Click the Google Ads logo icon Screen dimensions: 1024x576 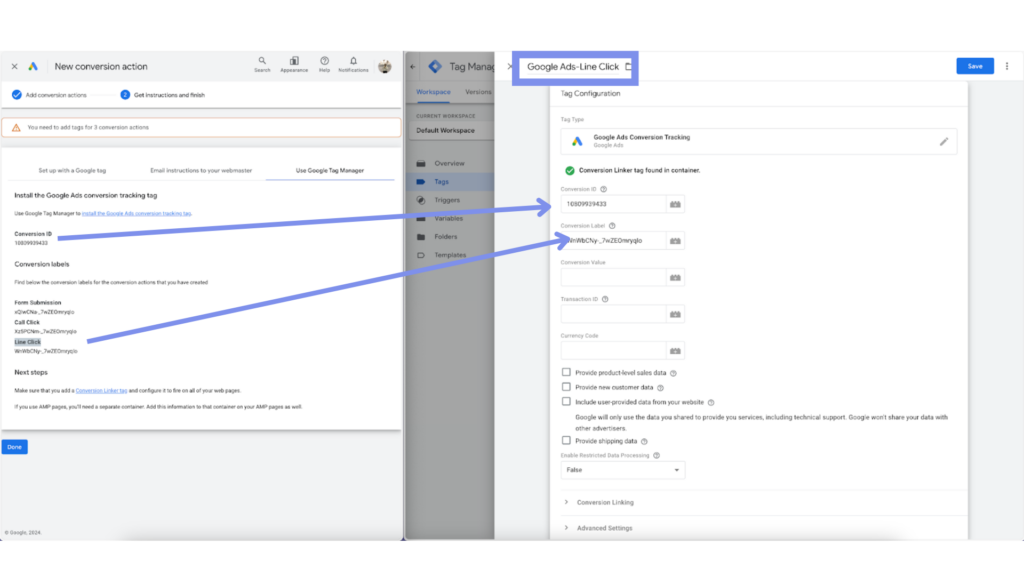[33, 67]
